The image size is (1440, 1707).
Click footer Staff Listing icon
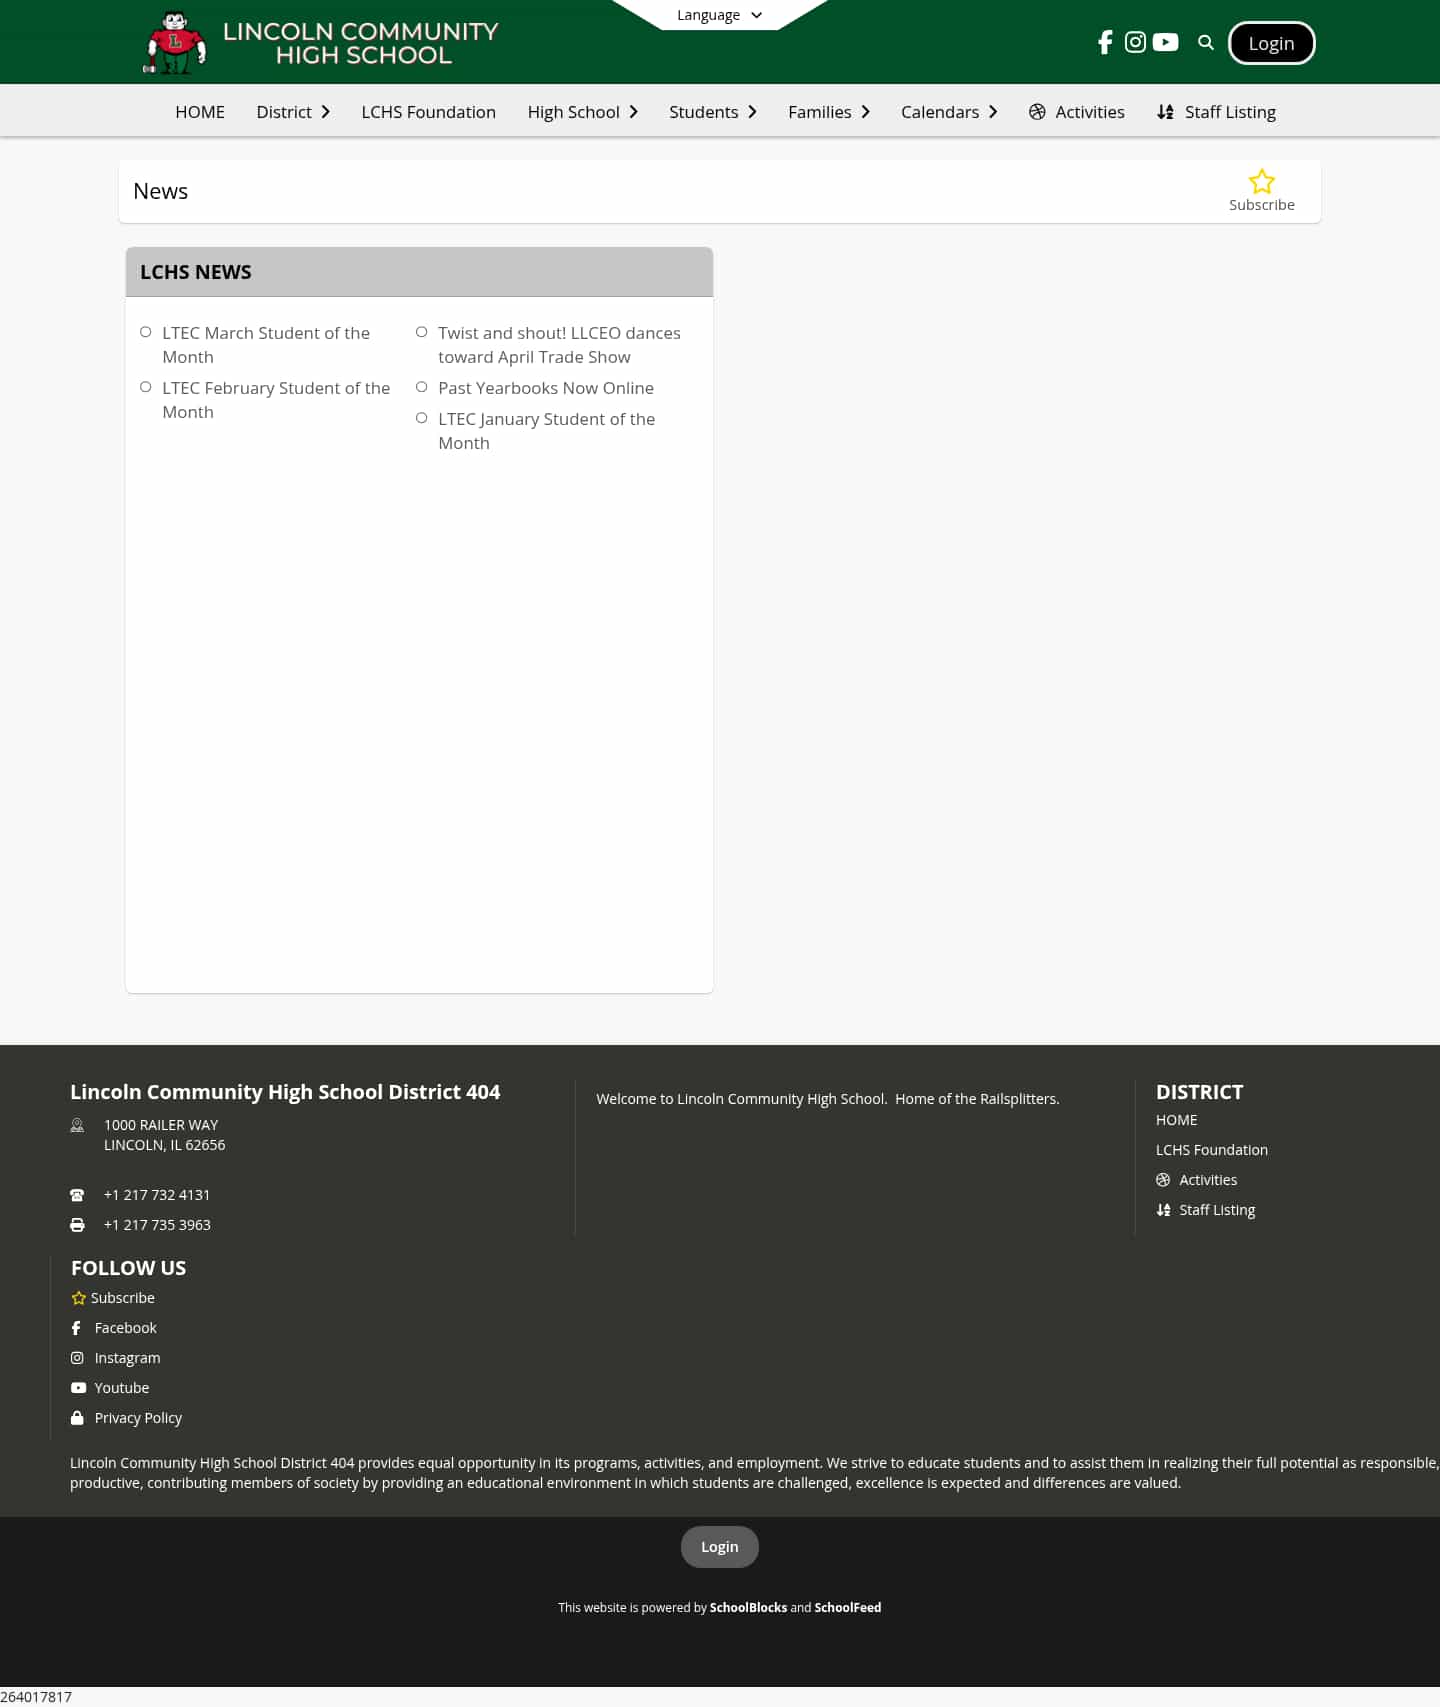point(1163,1210)
